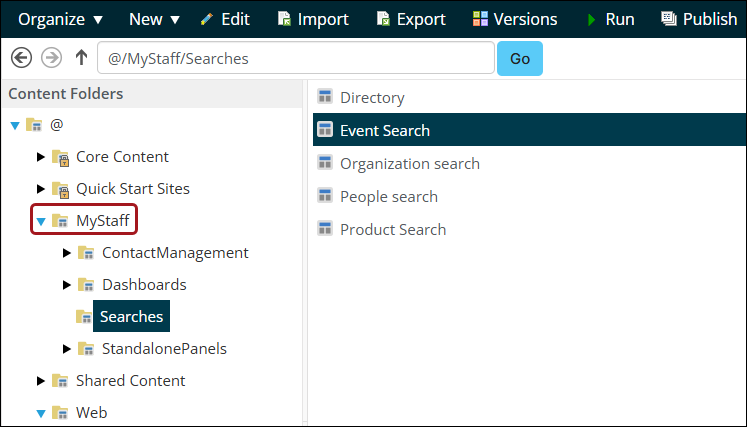Click the Directory content item icon
The width and height of the screenshot is (747, 427).
[x=324, y=97]
